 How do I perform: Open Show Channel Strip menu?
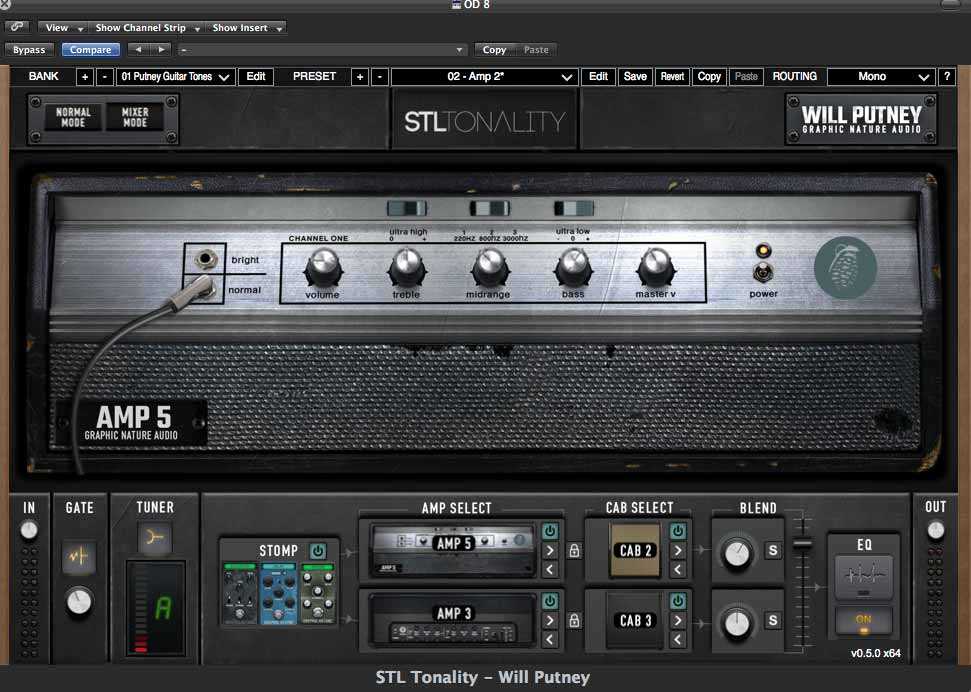pos(146,28)
